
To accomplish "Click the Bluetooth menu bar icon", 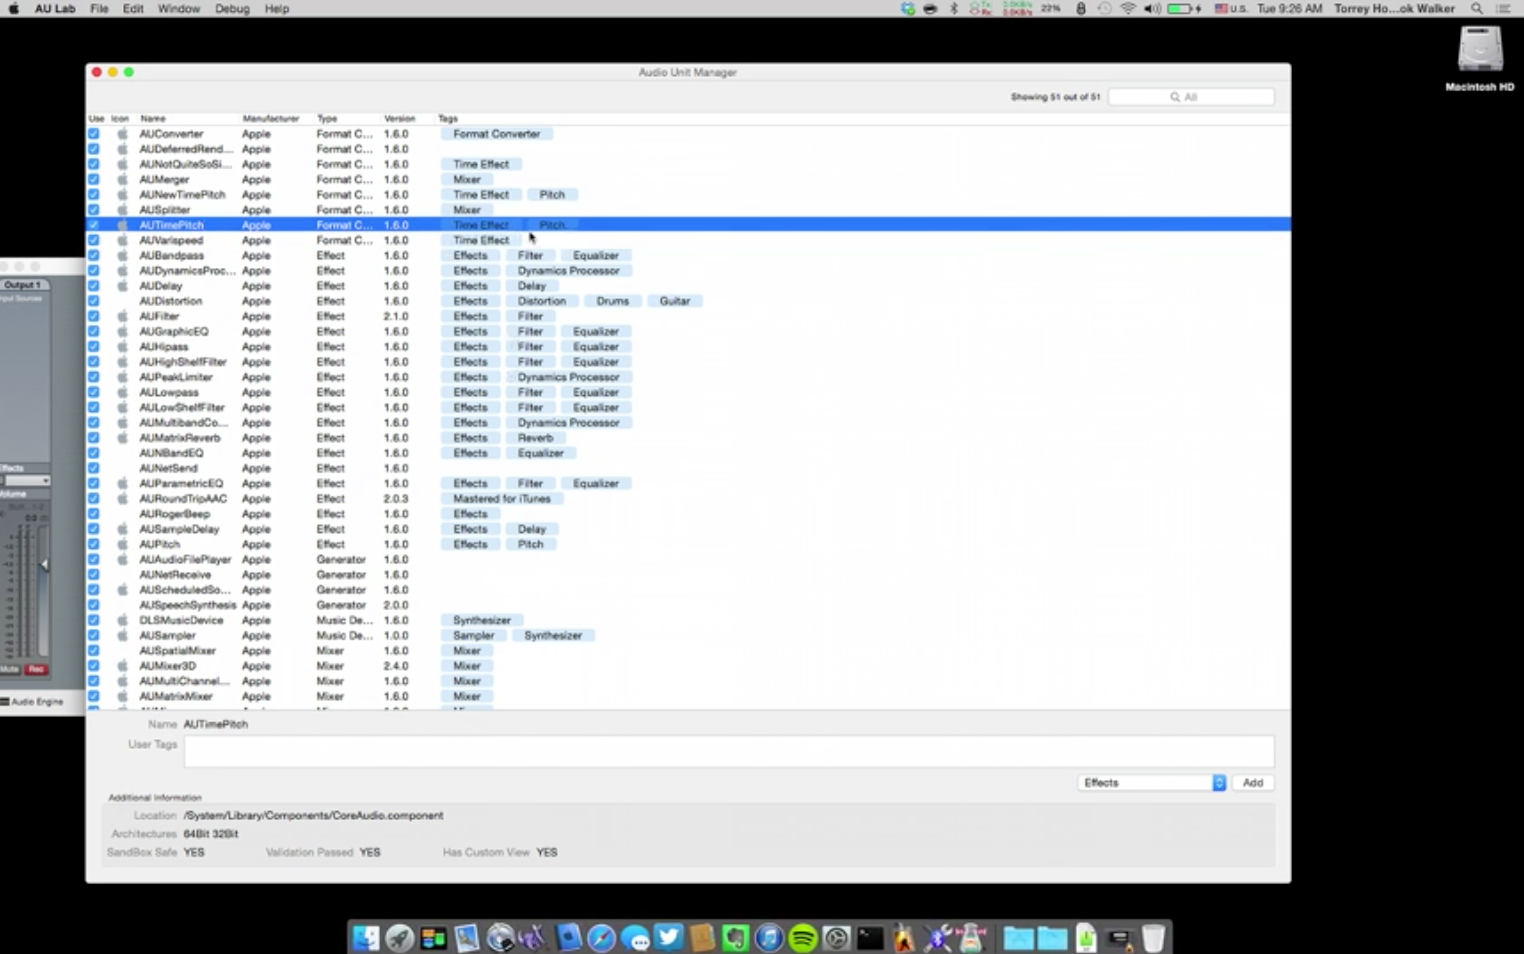I will click(953, 9).
